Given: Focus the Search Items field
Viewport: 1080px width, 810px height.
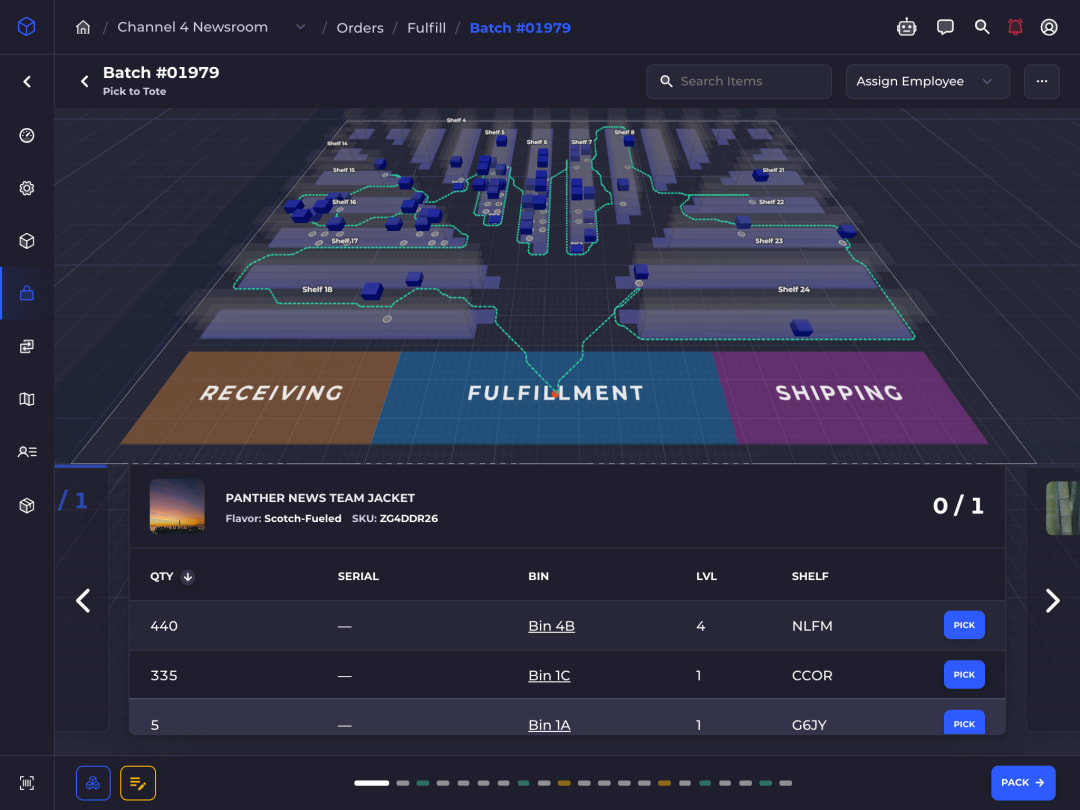Looking at the screenshot, I should click(738, 81).
